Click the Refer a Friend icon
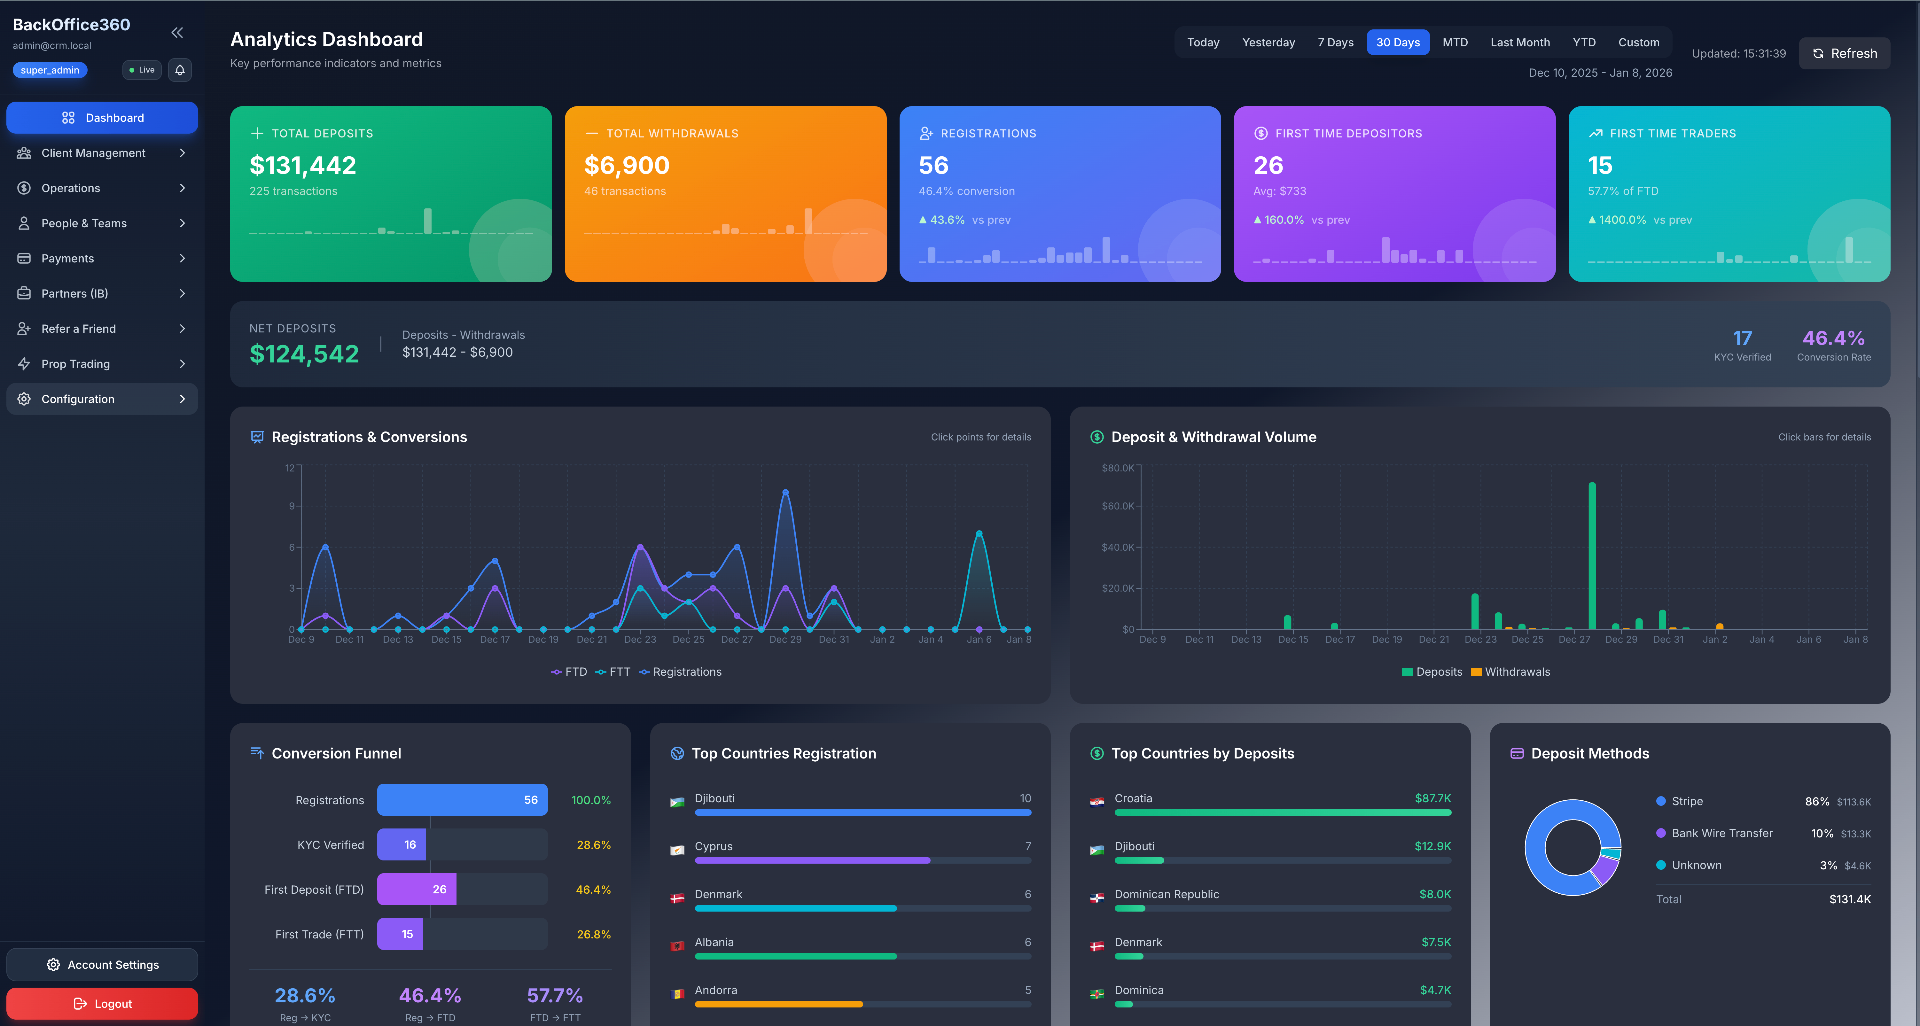1920x1026 pixels. point(24,329)
